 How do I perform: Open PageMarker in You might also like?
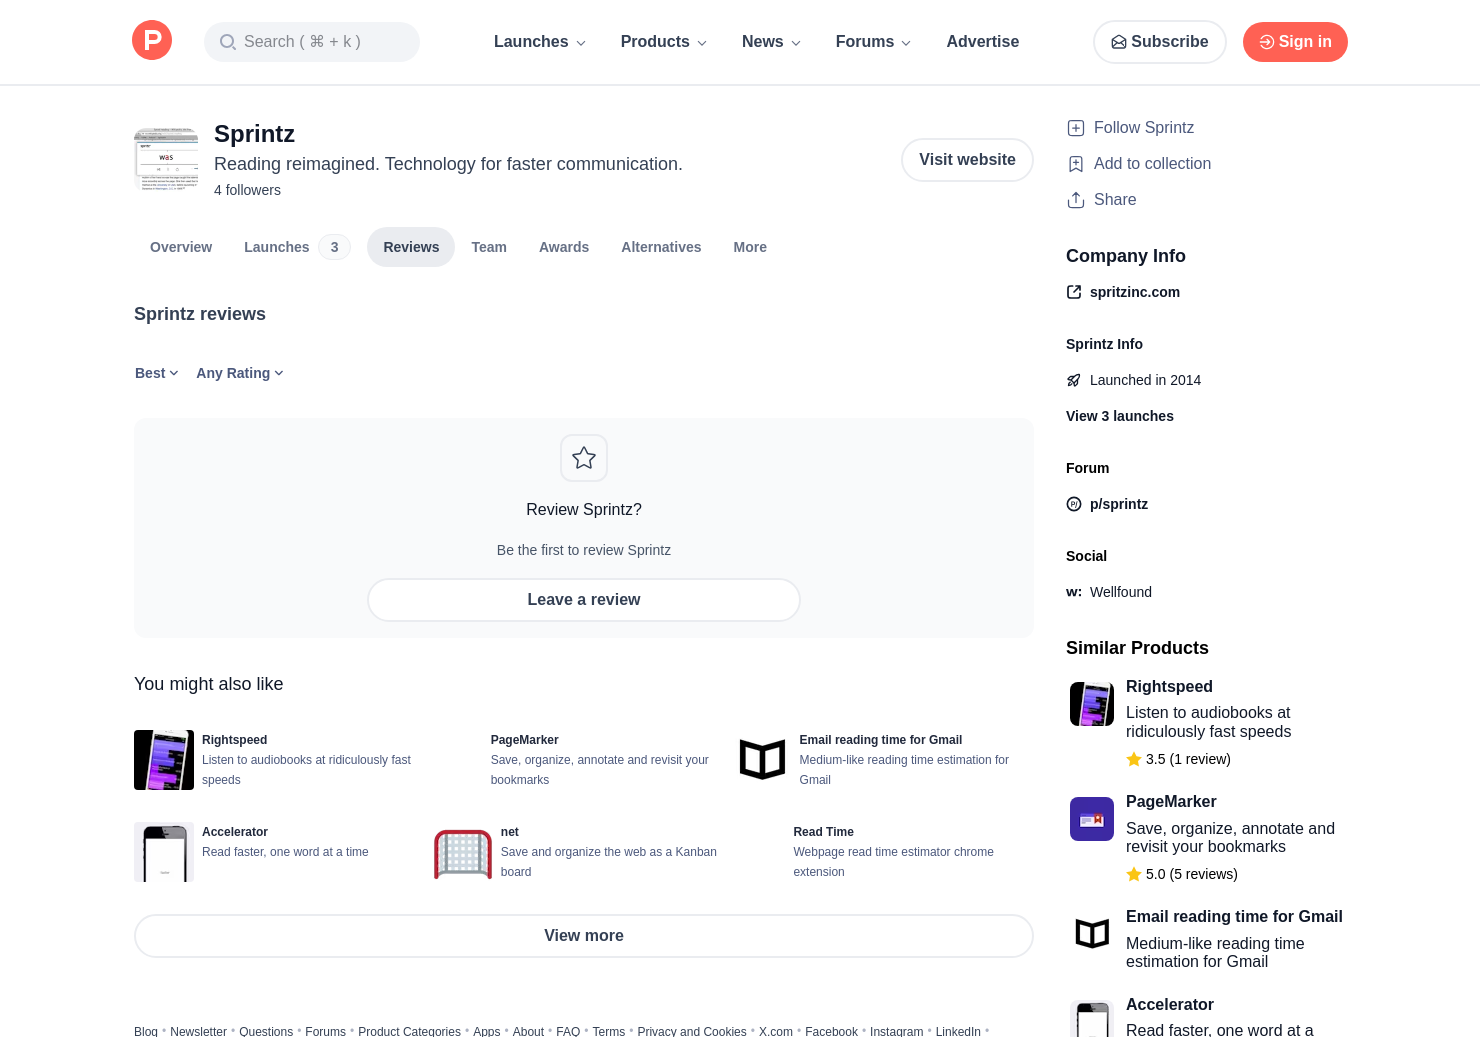click(x=525, y=740)
